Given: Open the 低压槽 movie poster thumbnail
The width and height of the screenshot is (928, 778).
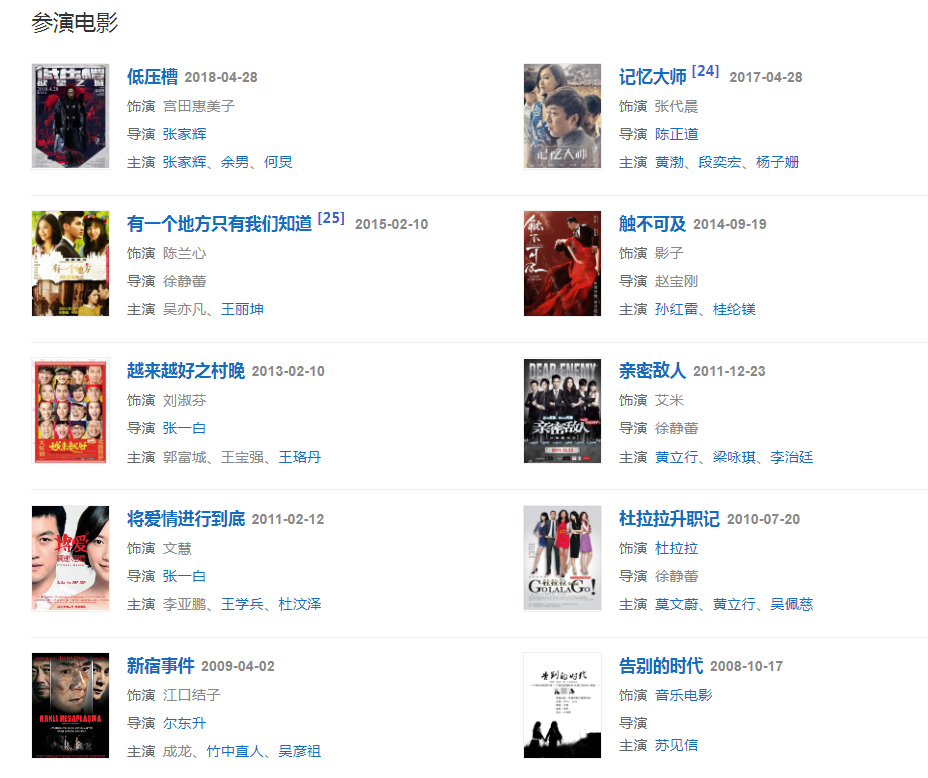Looking at the screenshot, I should 70,117.
